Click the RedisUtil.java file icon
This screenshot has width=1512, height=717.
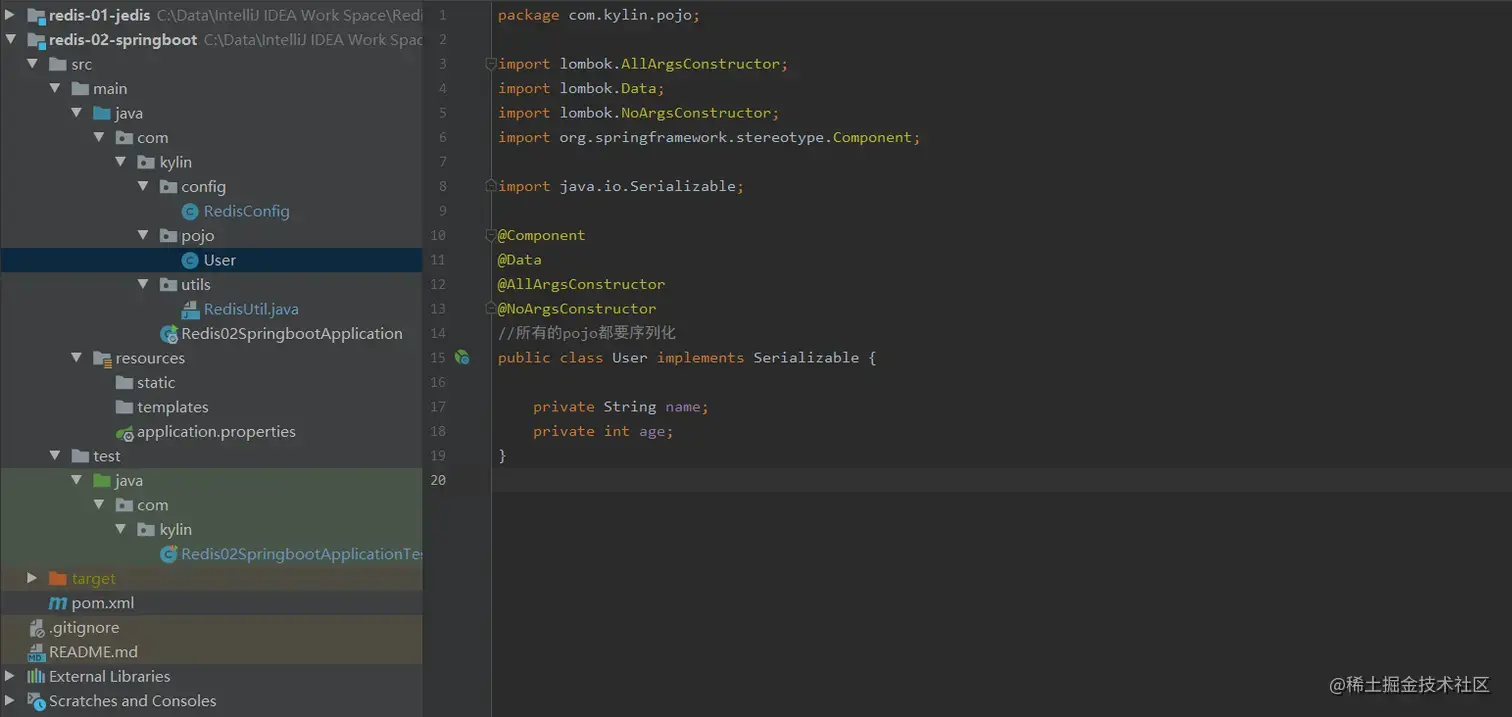190,309
